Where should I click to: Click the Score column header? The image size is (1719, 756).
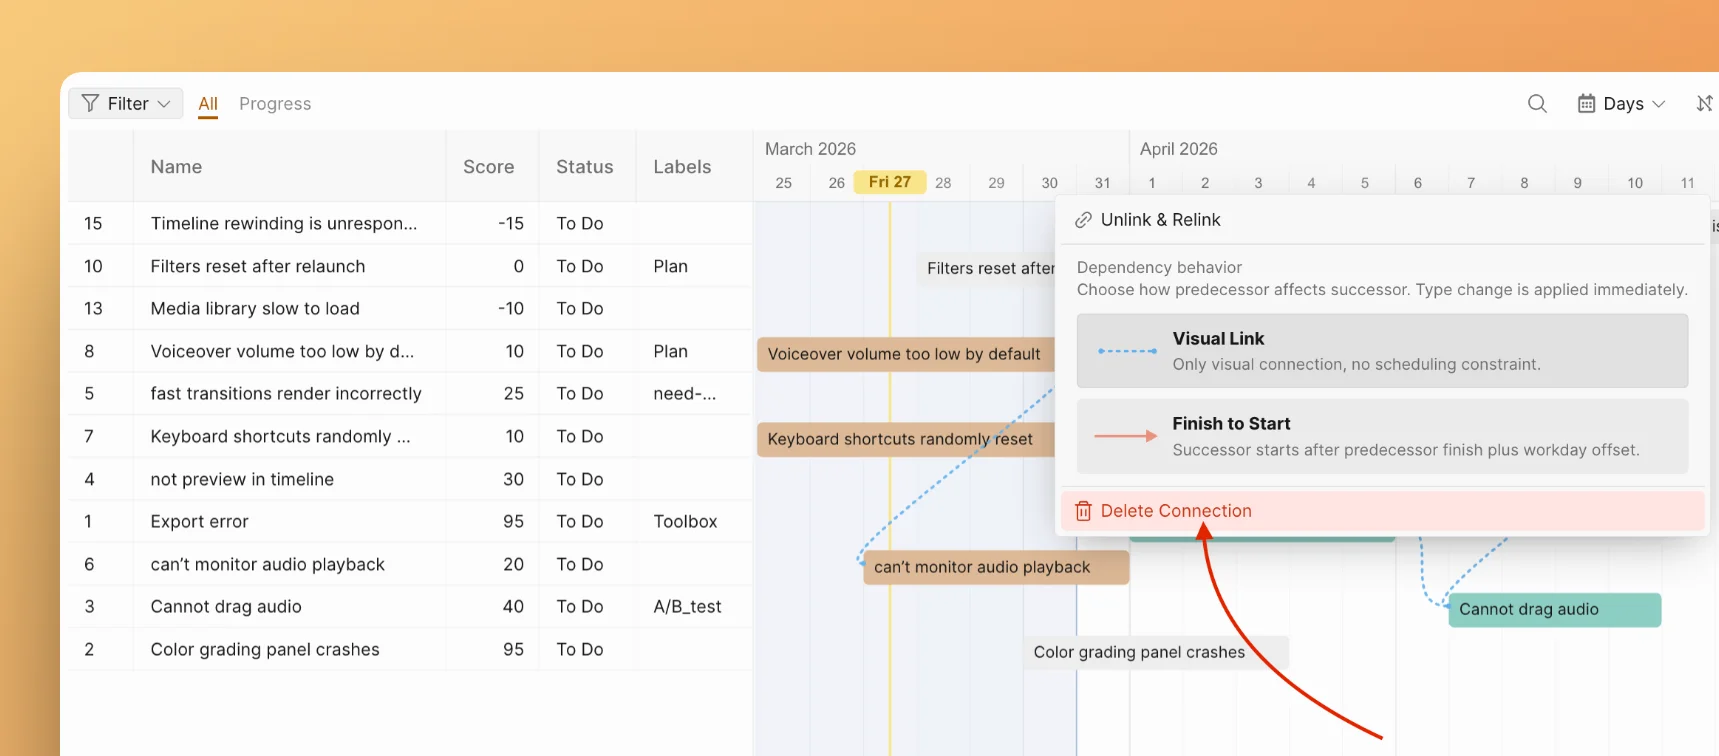[488, 167]
